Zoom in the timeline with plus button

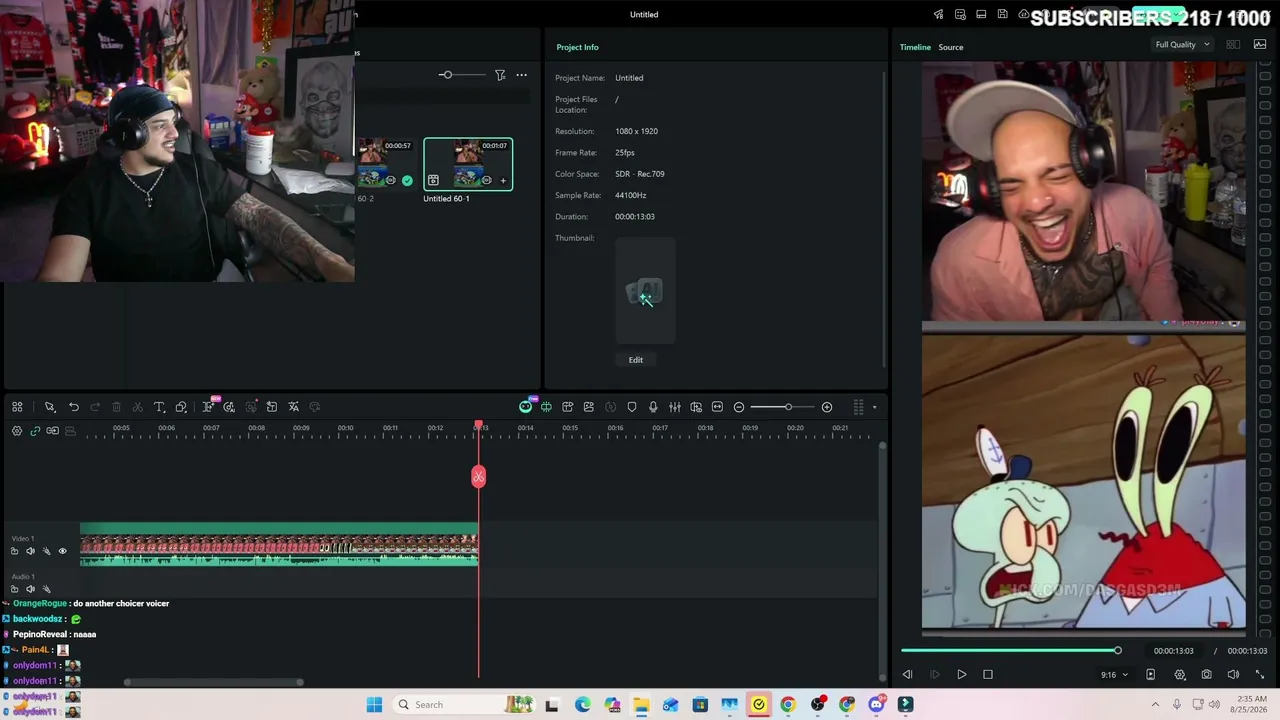pos(827,407)
